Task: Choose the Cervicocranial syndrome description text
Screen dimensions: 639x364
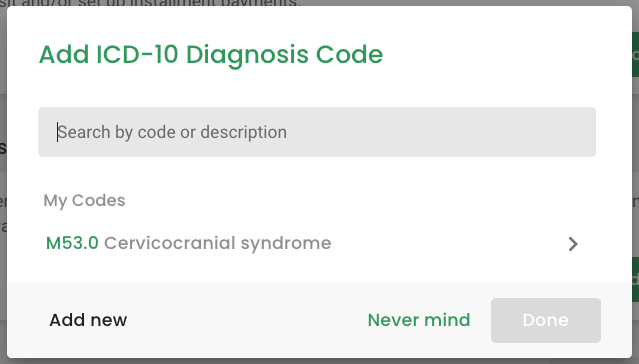Action: coord(218,243)
